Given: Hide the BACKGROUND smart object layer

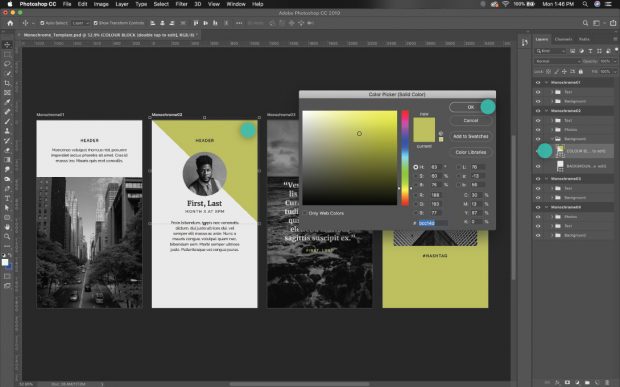Looking at the screenshot, I should pyautogui.click(x=538, y=166).
